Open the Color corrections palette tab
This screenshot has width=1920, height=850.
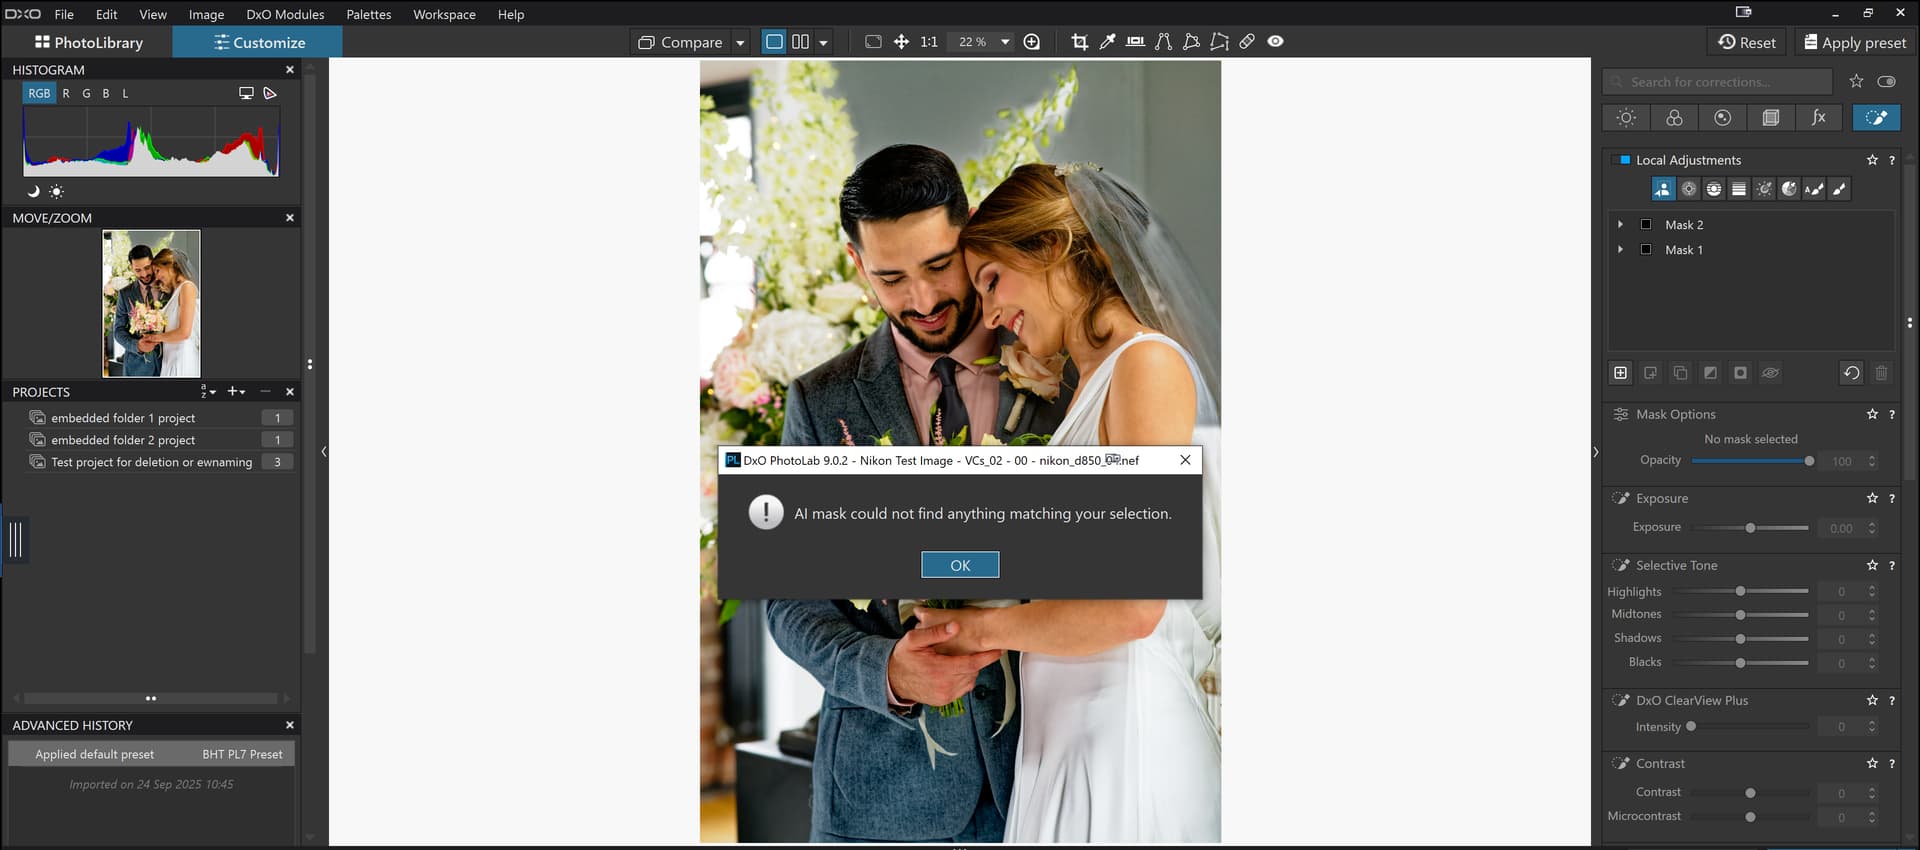click(x=1674, y=118)
